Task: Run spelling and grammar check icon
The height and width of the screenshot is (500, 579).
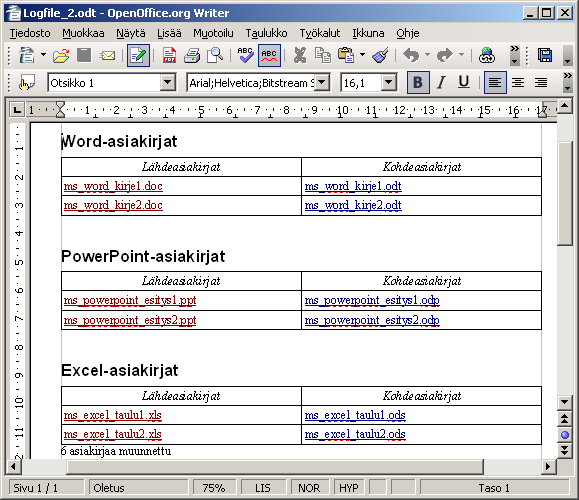Action: [x=245, y=55]
